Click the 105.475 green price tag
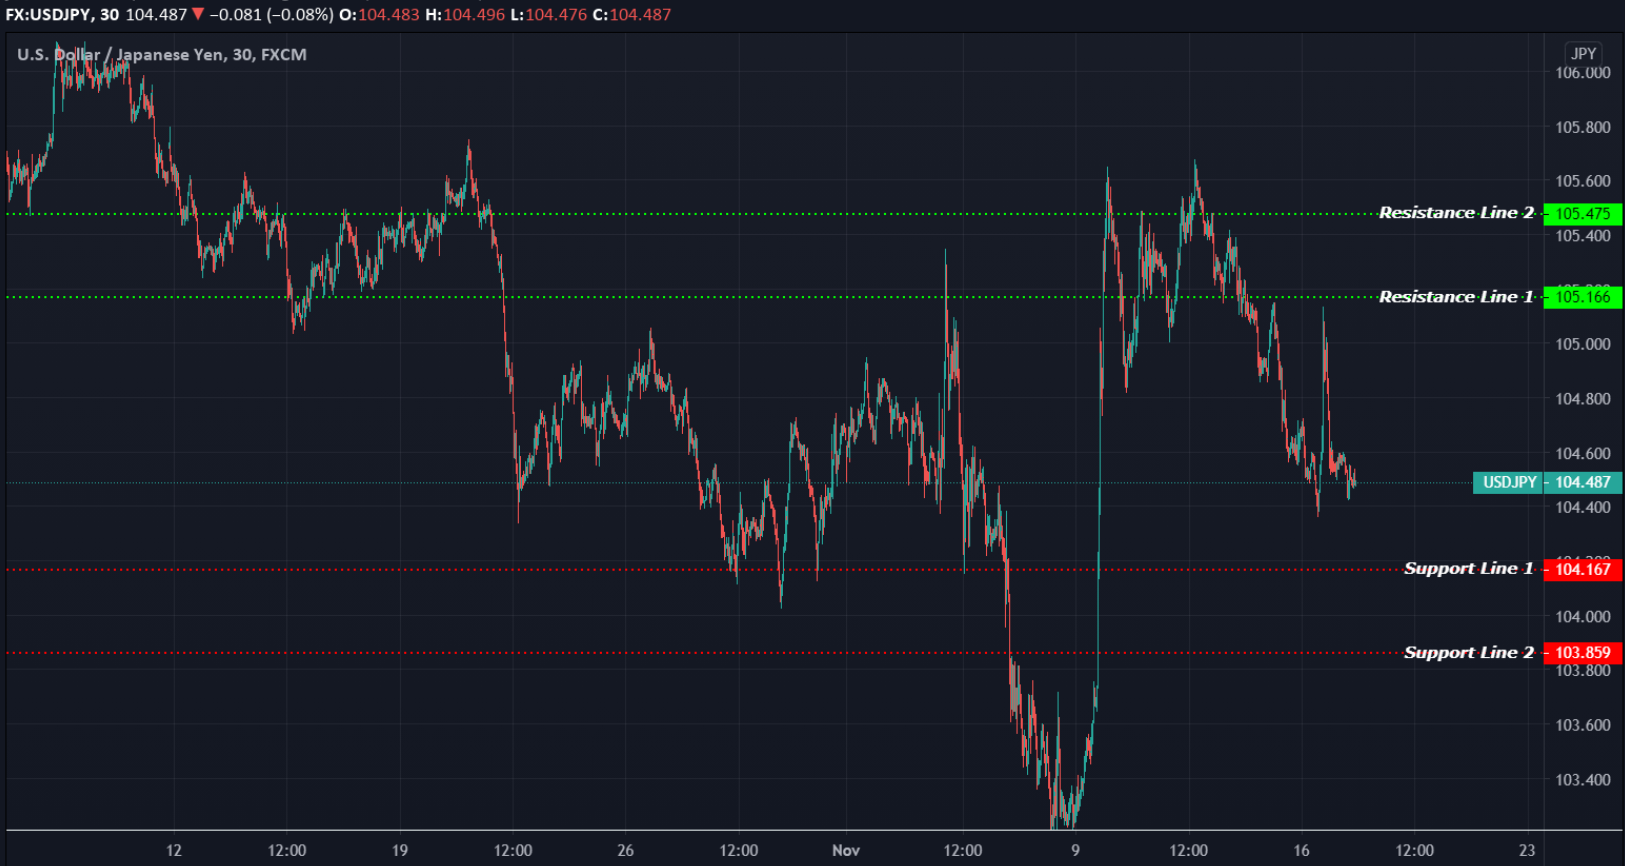The height and width of the screenshot is (866, 1625). [x=1583, y=214]
